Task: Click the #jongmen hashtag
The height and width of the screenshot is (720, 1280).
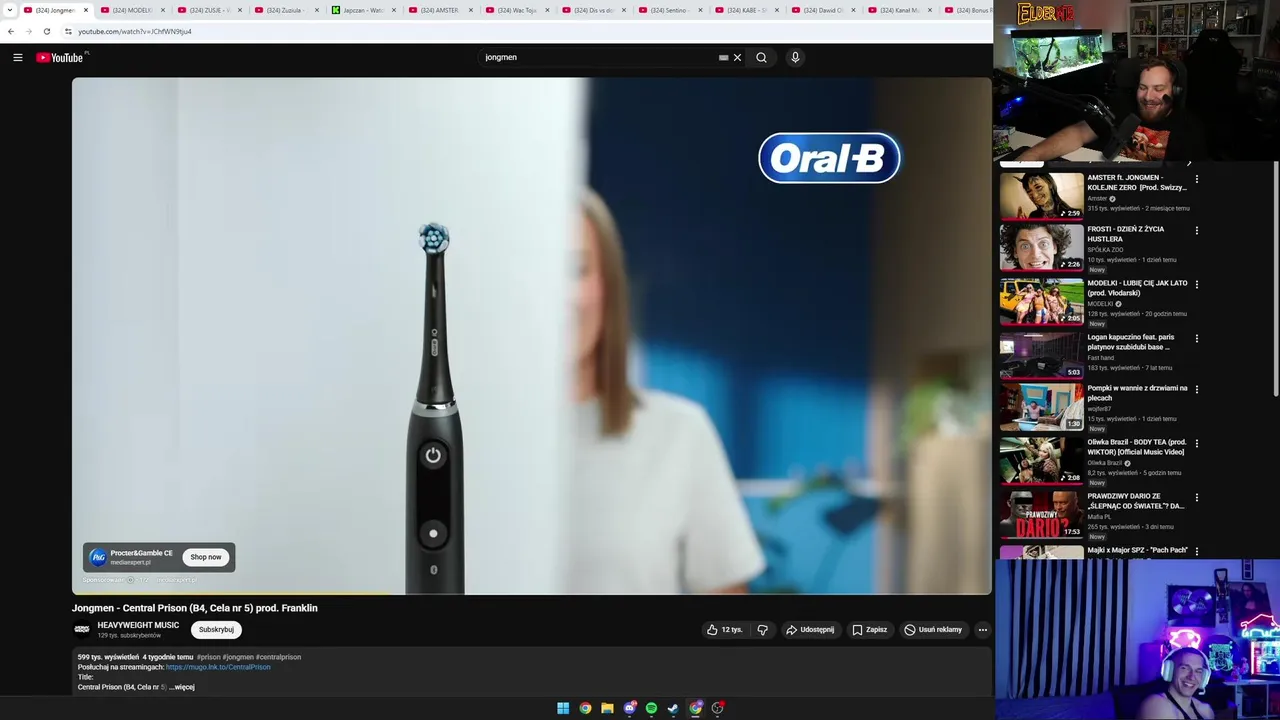Action: pos(238,657)
